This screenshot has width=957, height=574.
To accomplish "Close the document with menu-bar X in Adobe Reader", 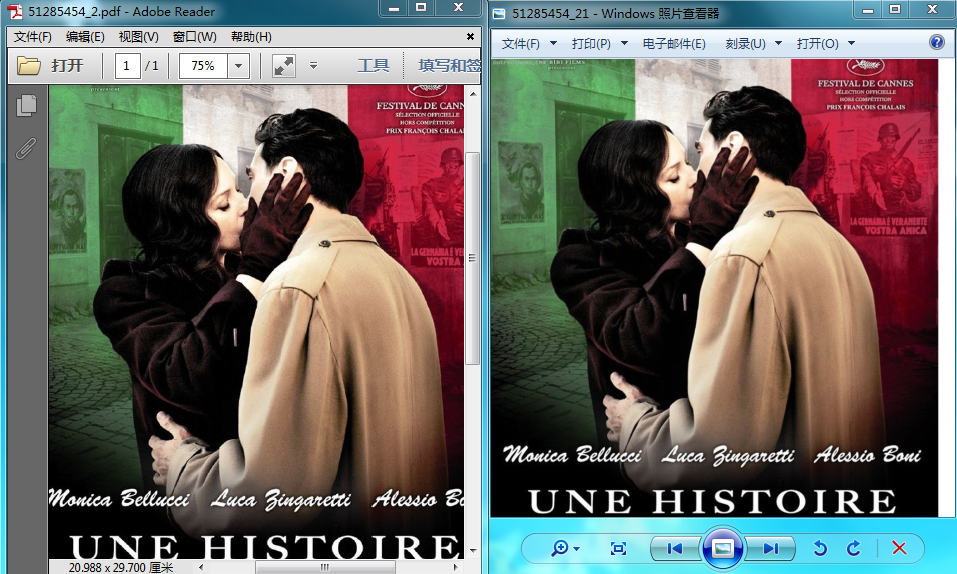I will pos(470,37).
